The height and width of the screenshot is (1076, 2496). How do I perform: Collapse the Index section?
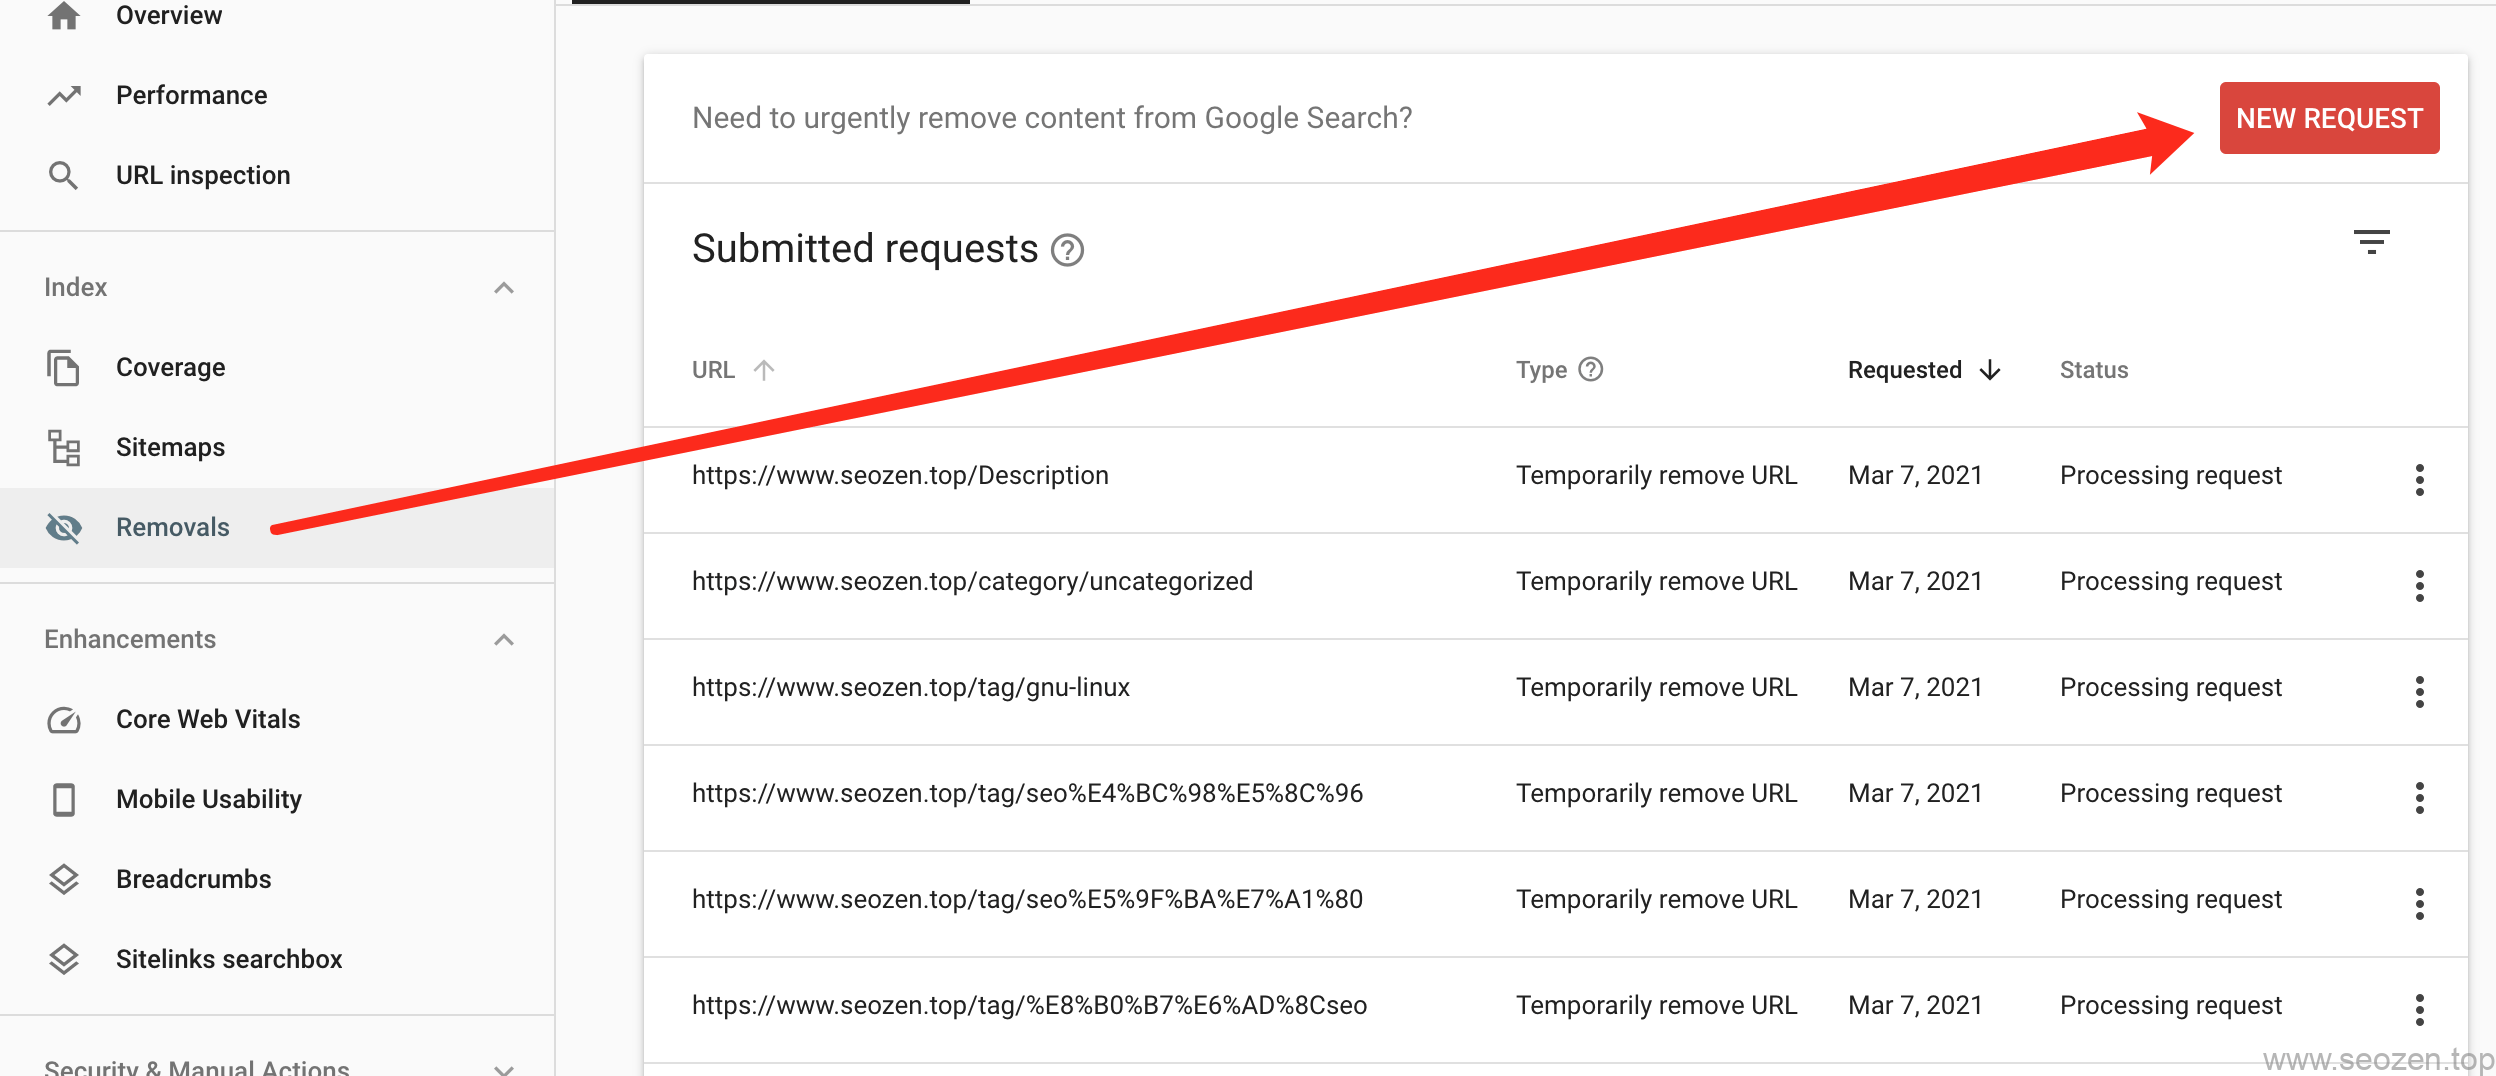click(x=504, y=288)
